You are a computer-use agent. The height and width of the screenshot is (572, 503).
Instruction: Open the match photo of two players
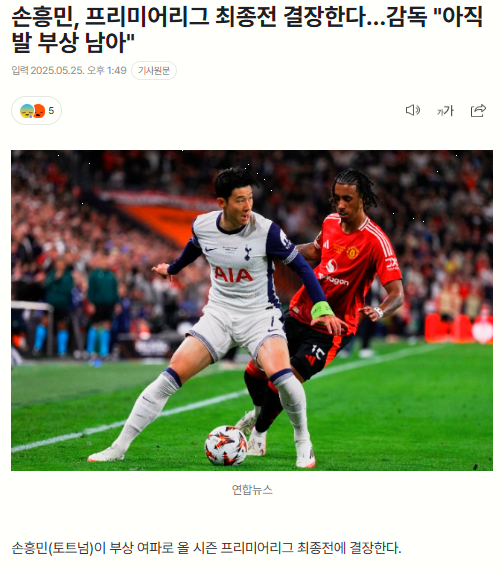tap(252, 310)
